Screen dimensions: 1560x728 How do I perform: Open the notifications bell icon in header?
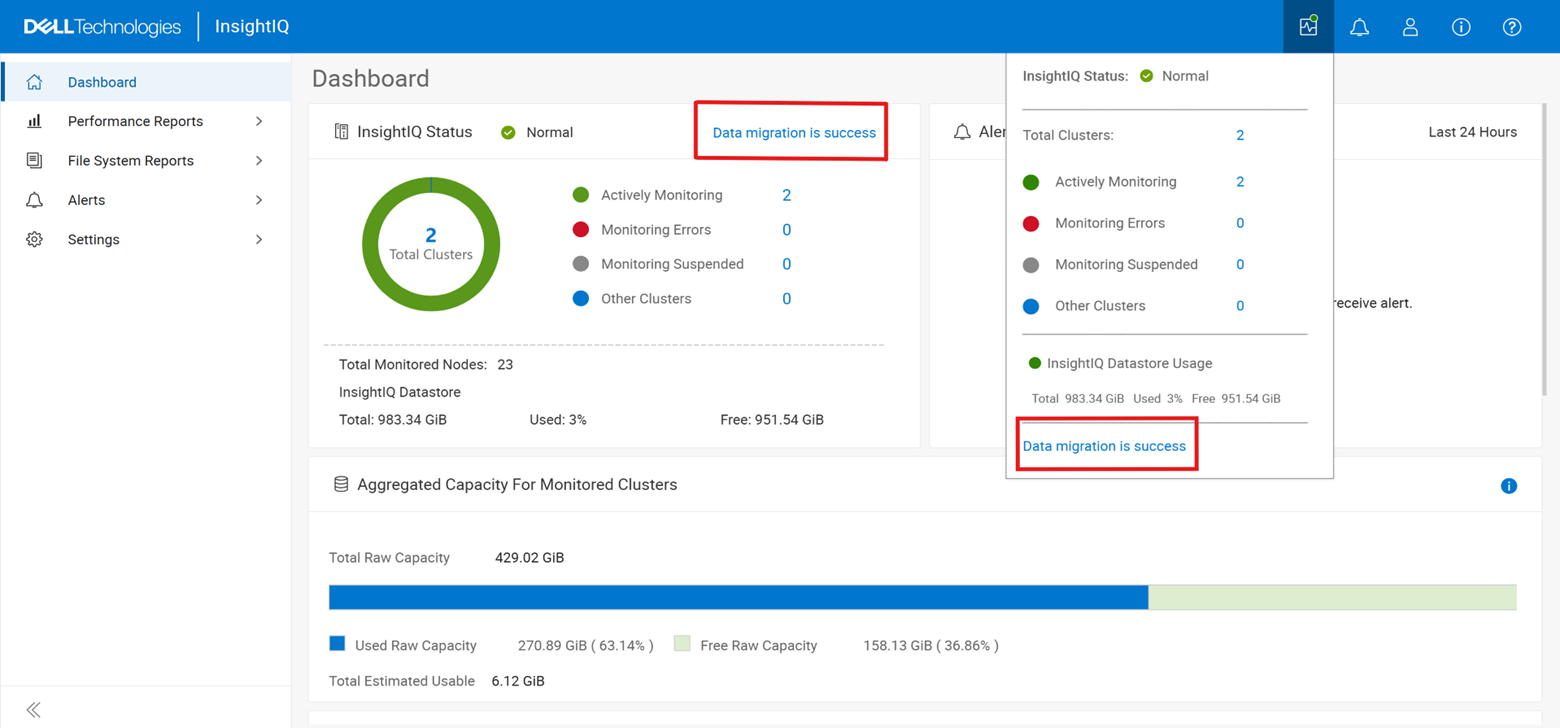pos(1359,27)
